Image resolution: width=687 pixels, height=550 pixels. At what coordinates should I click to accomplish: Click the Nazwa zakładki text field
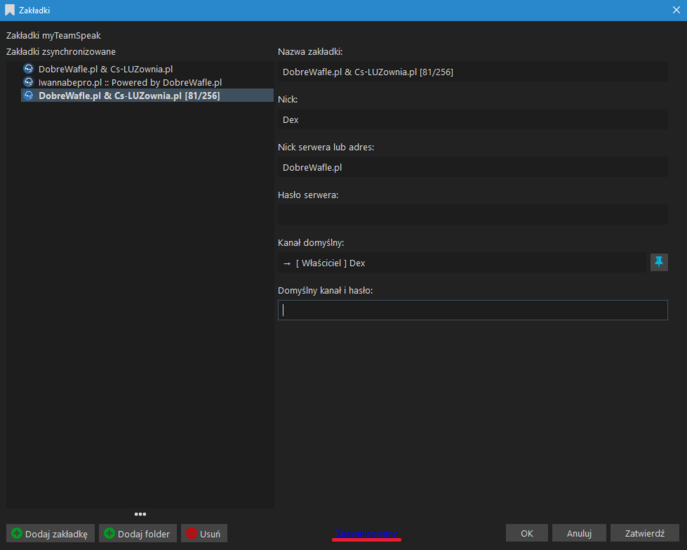(472, 72)
